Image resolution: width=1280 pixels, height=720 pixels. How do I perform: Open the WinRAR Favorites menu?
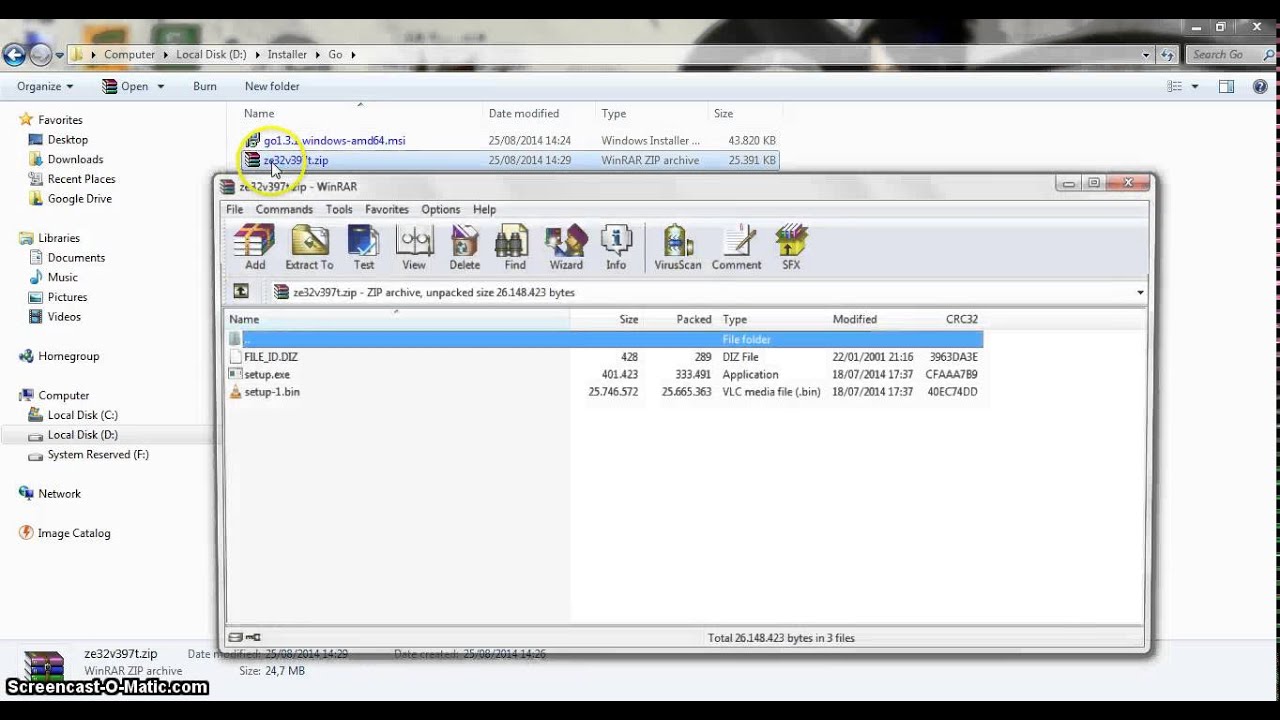pos(387,210)
